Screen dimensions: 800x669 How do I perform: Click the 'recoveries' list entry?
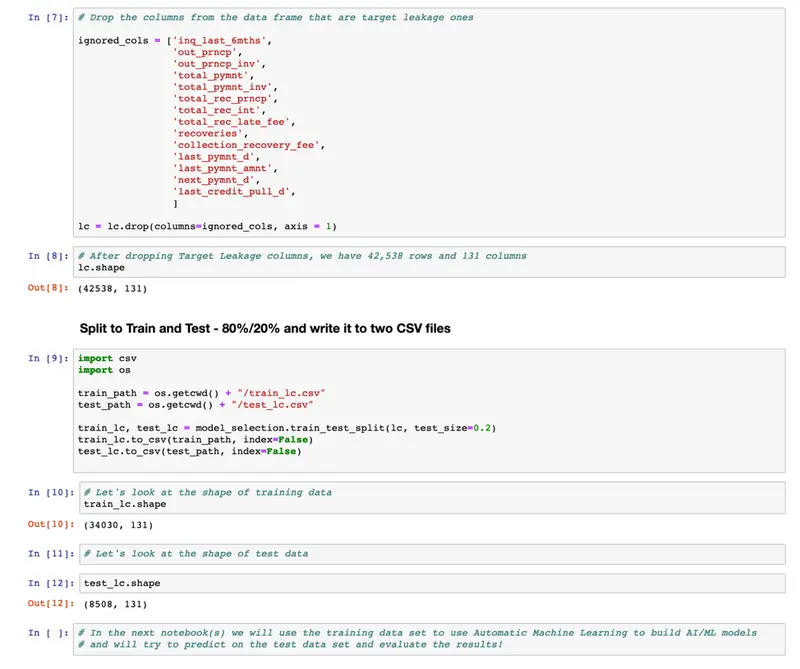point(207,134)
